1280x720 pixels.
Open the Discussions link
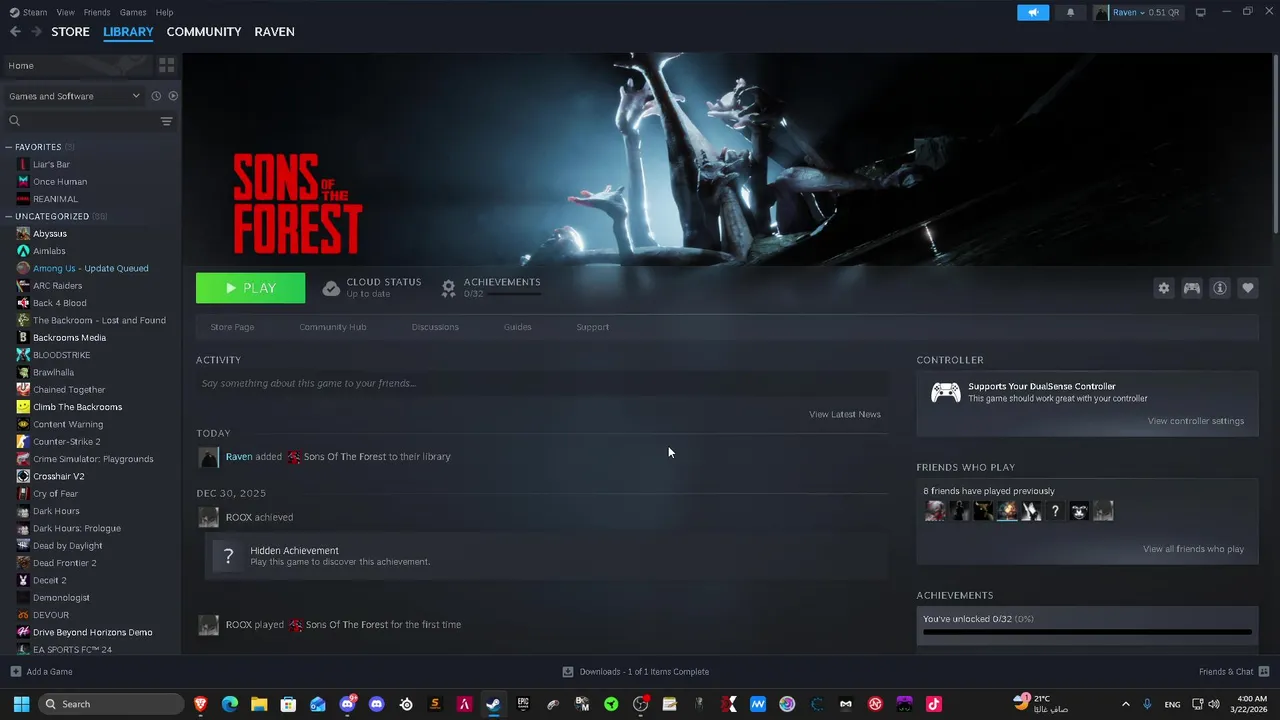click(x=435, y=327)
